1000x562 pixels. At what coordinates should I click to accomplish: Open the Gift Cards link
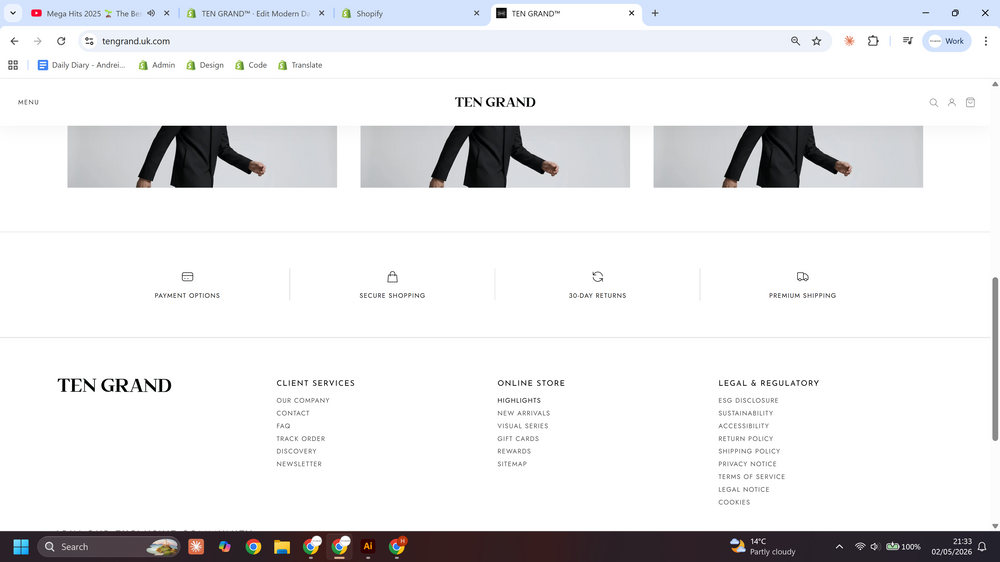(518, 439)
